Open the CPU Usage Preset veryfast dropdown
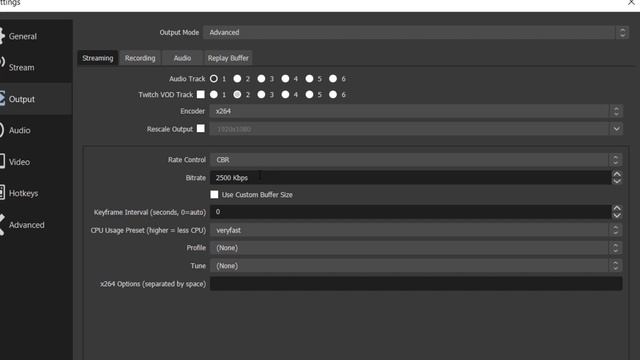This screenshot has height=360, width=640. tap(416, 230)
